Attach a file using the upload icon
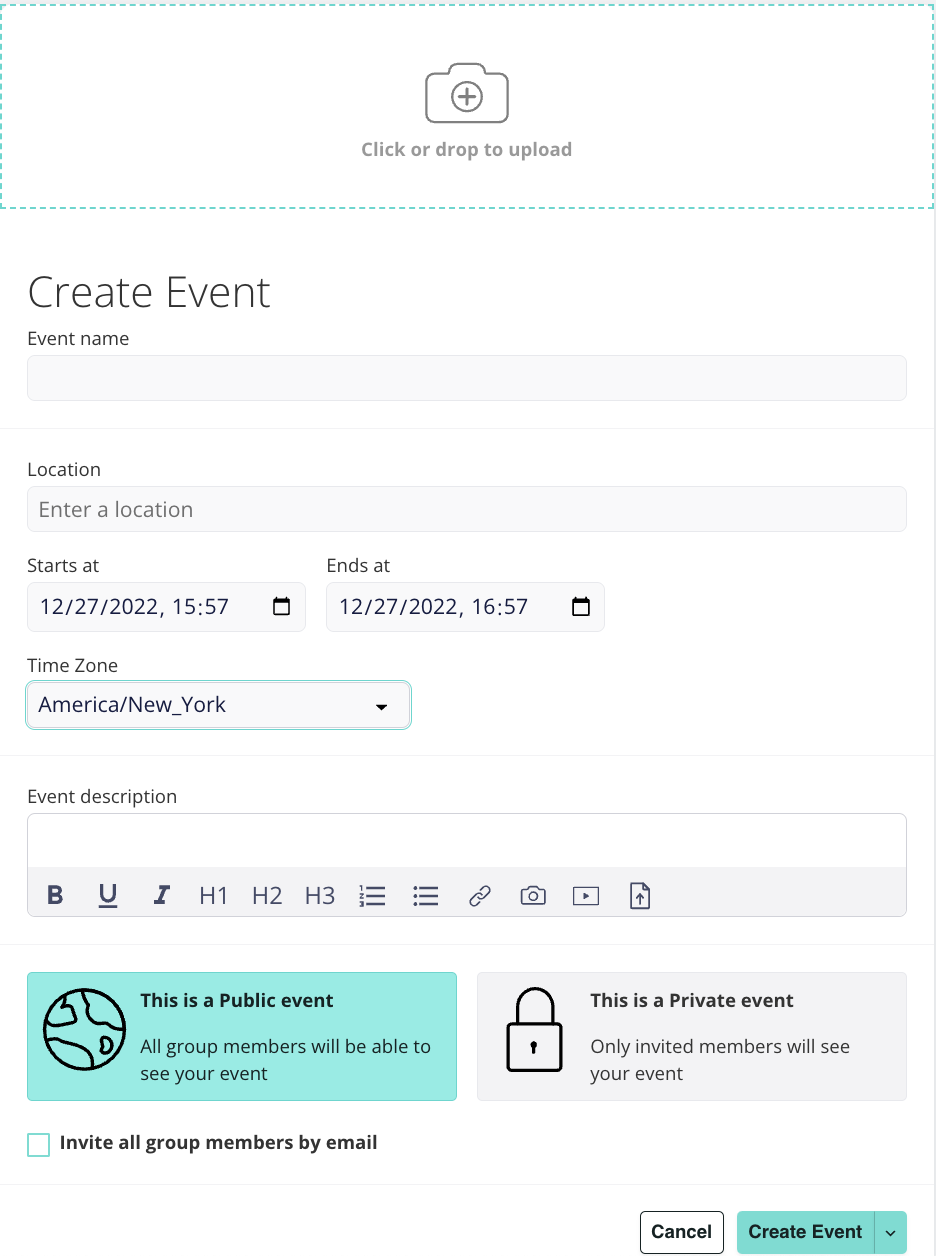Viewport: 936px width, 1256px height. 640,895
